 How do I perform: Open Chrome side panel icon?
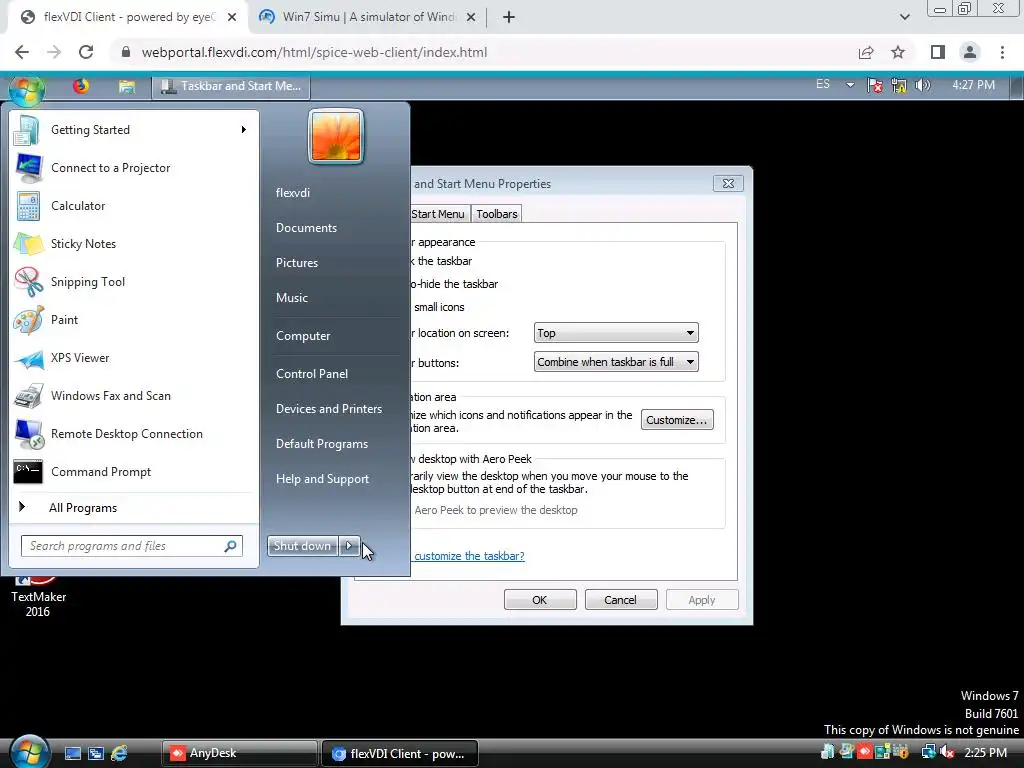938,52
